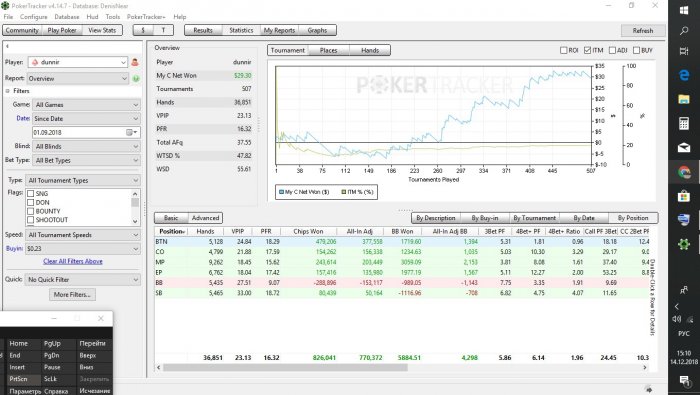Viewport: 700px width, 395px height.
Task: Open Microsoft Store from the taskbar
Action: click(683, 196)
